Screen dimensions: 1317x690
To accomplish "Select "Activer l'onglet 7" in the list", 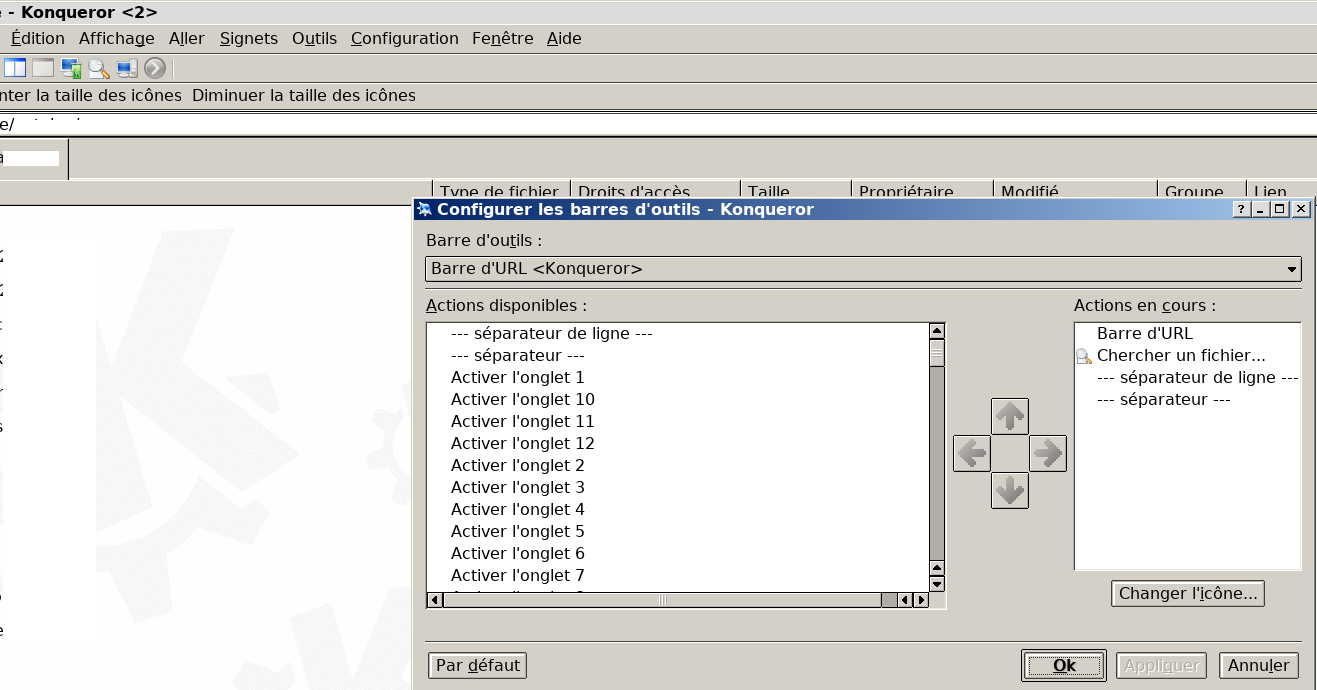I will (518, 575).
